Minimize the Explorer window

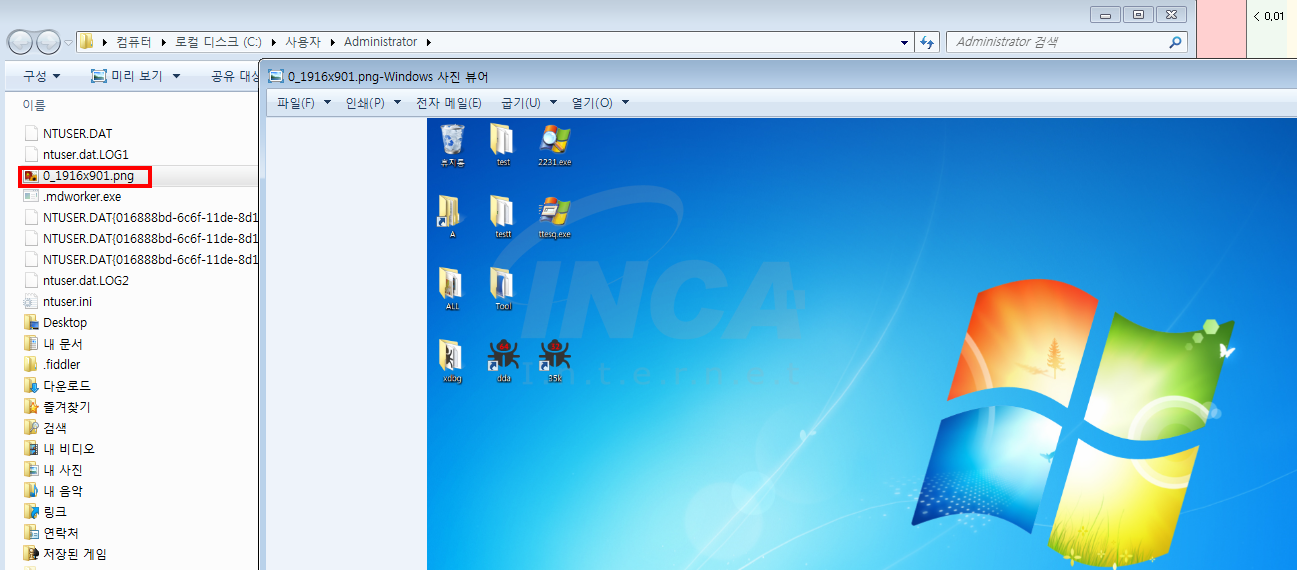(x=1106, y=14)
